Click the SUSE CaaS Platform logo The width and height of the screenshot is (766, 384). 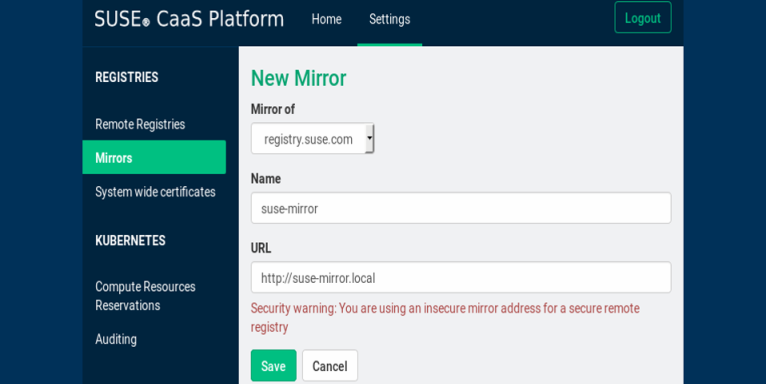point(189,20)
